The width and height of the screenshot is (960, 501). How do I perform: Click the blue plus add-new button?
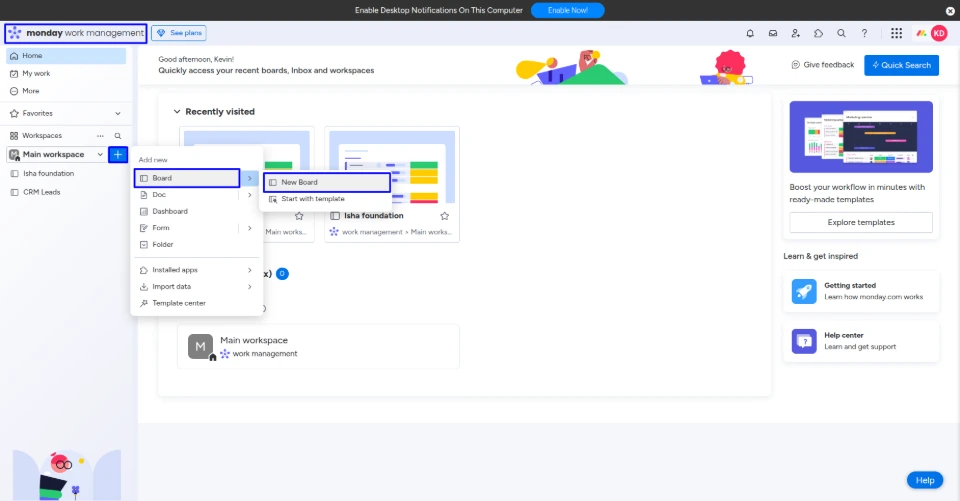(118, 155)
